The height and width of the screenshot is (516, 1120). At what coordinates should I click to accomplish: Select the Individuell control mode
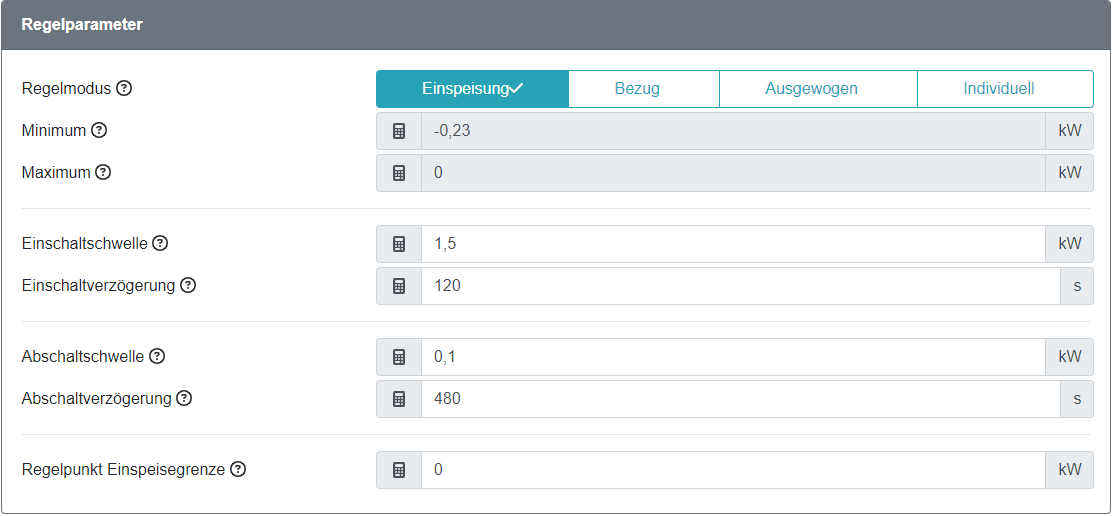(998, 89)
